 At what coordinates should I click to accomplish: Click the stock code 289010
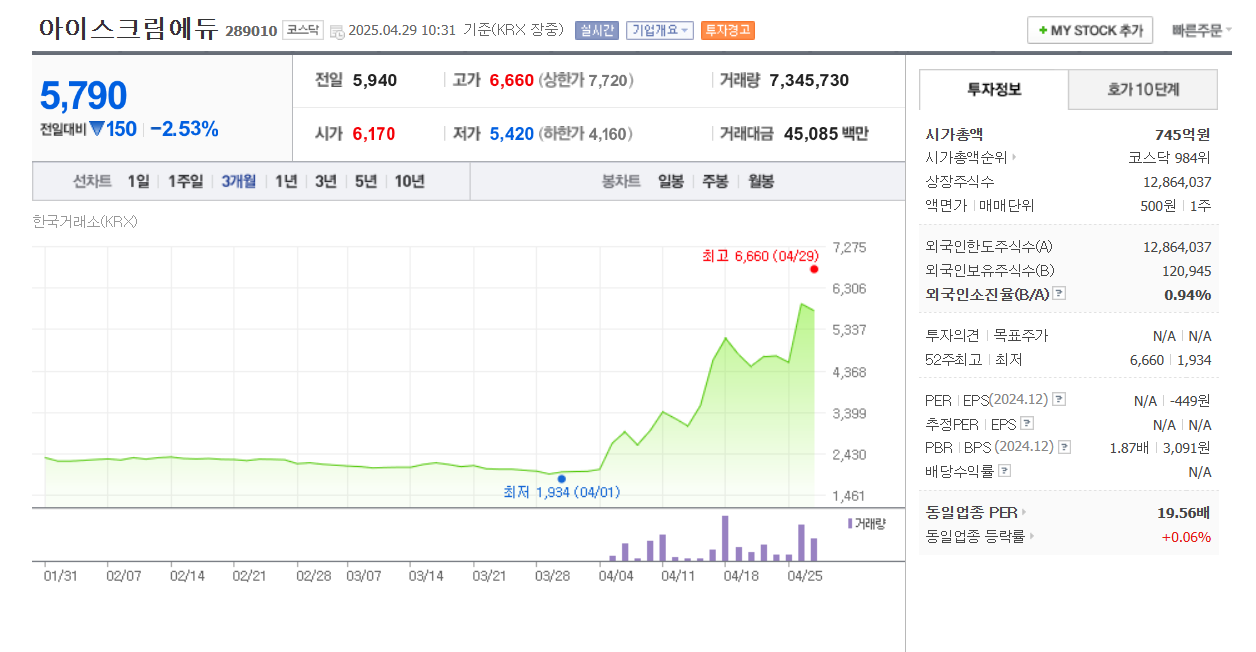(252, 31)
